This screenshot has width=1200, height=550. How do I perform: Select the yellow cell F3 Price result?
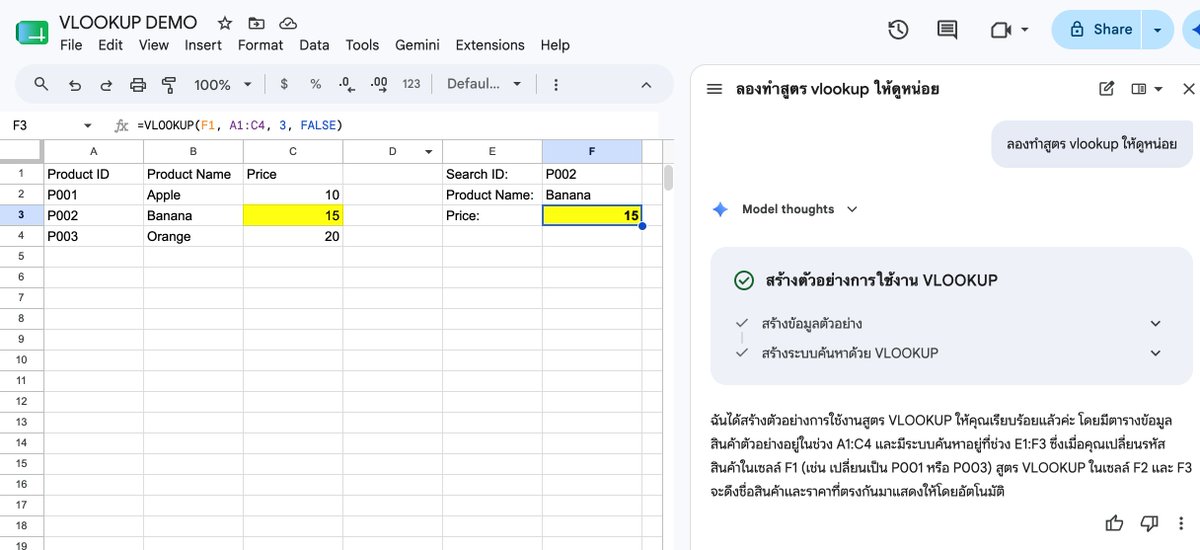592,215
